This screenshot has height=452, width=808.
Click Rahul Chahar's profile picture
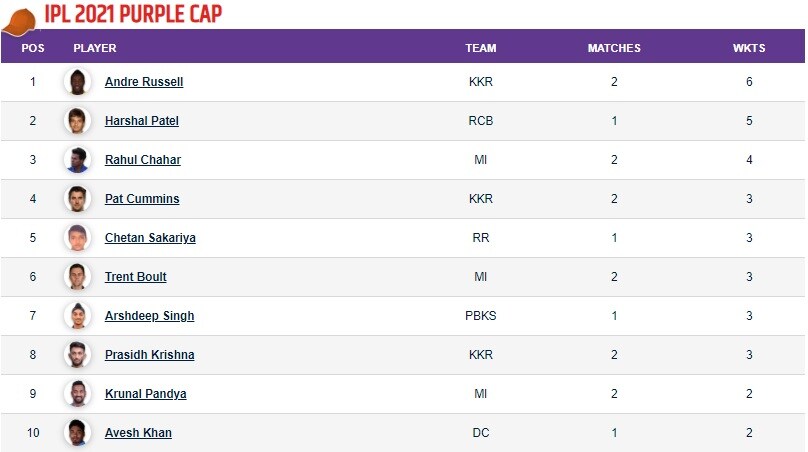click(77, 160)
